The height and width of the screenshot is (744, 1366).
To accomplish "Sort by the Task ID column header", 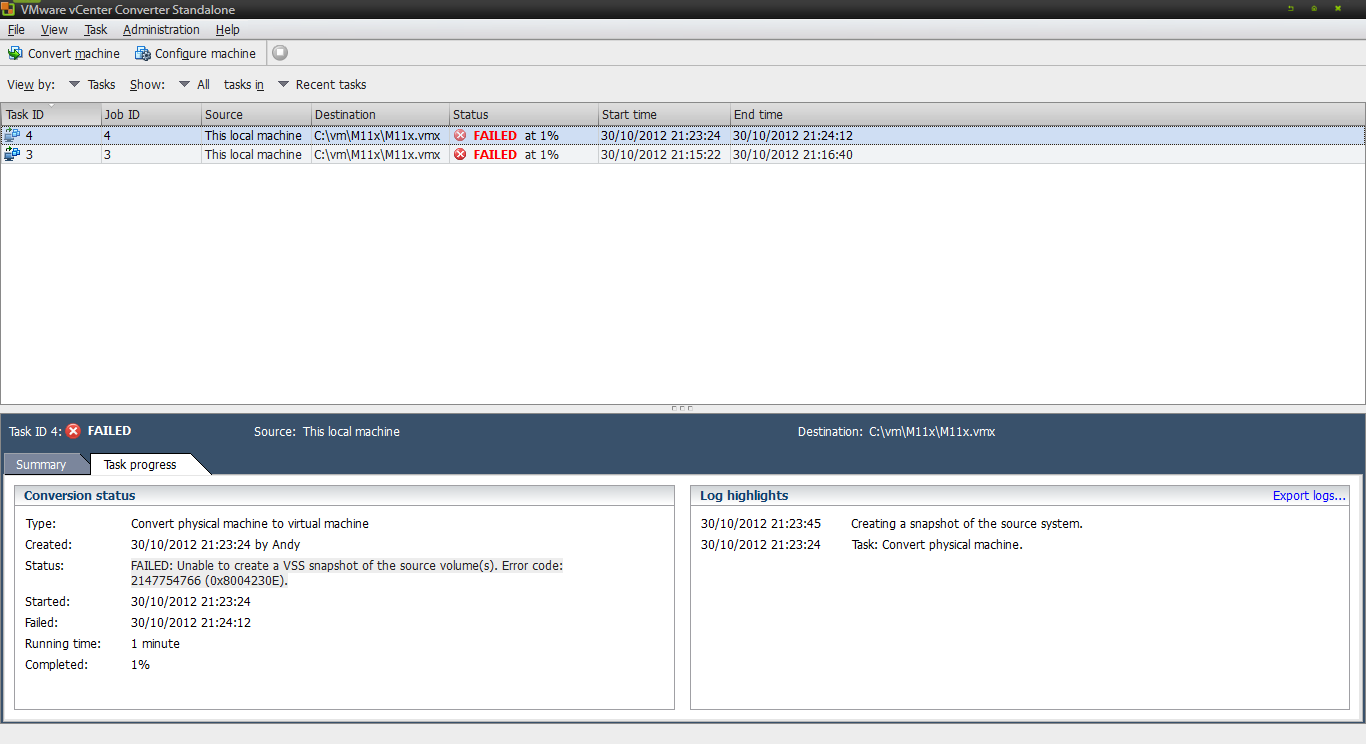I will [51, 114].
